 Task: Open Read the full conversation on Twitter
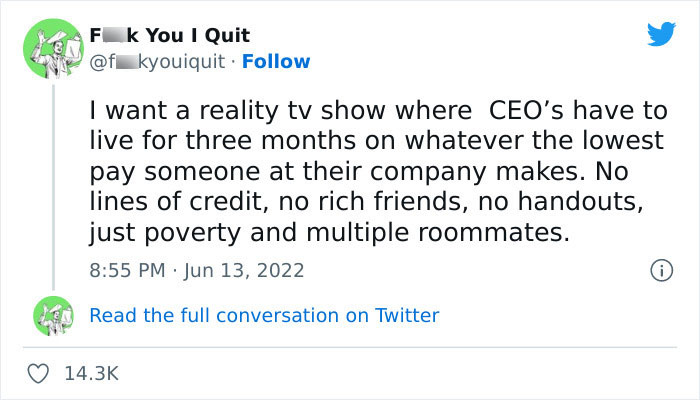pyautogui.click(x=264, y=315)
